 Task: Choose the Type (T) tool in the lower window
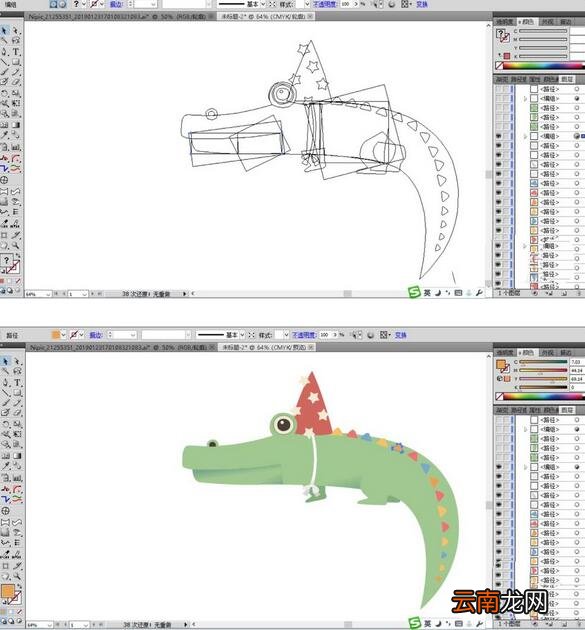(17, 382)
